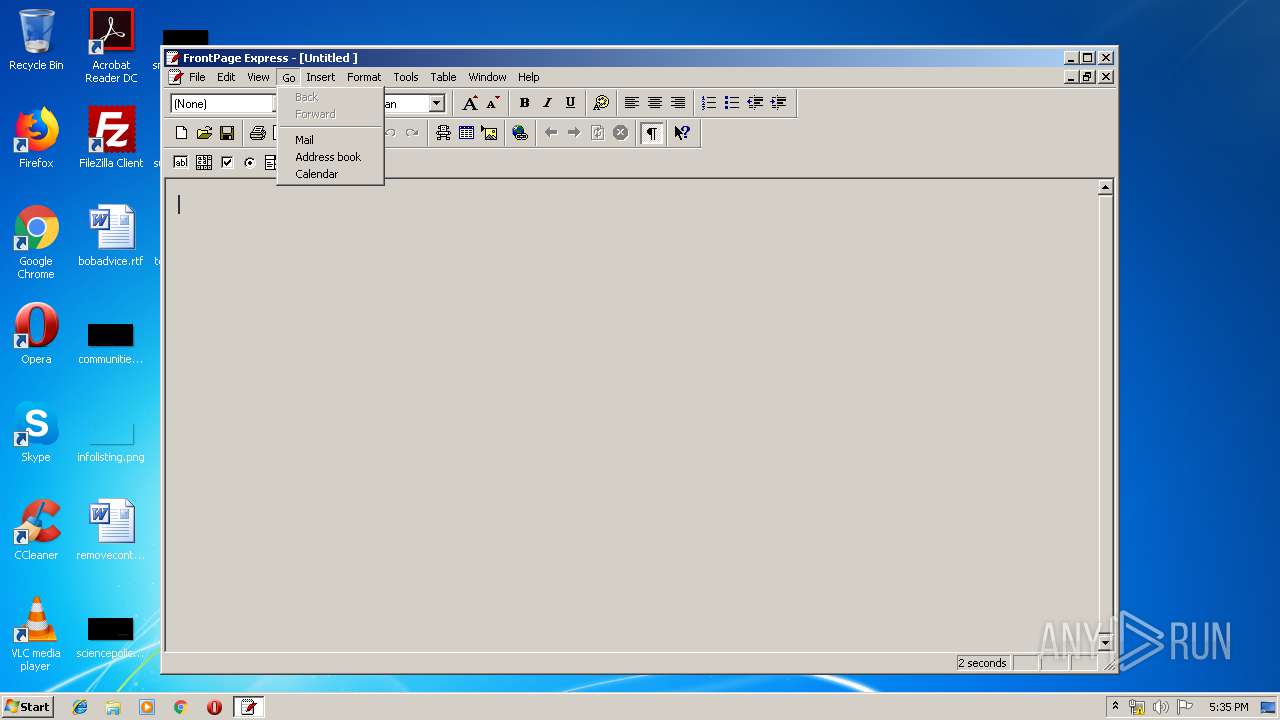
Task: Select Calendar from the Go menu
Action: pyautogui.click(x=330, y=174)
